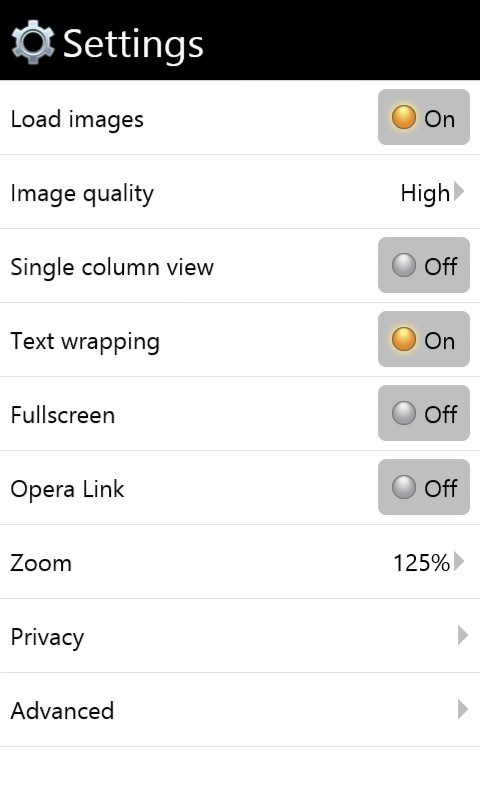Click the orange indicator beside Text wrapping
This screenshot has width=480, height=800.
point(403,339)
